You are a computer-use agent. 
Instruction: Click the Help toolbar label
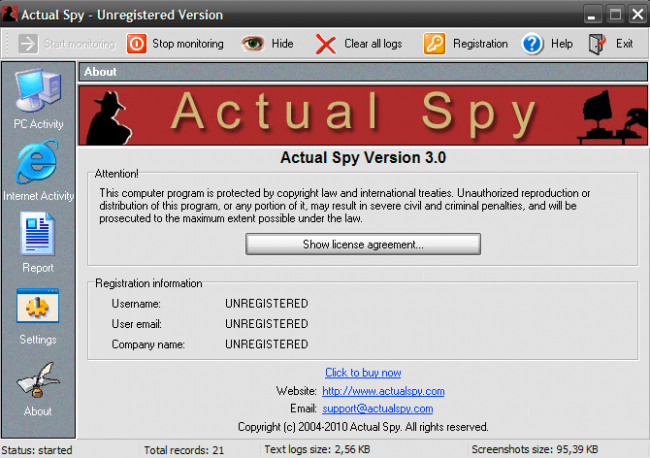pos(562,44)
